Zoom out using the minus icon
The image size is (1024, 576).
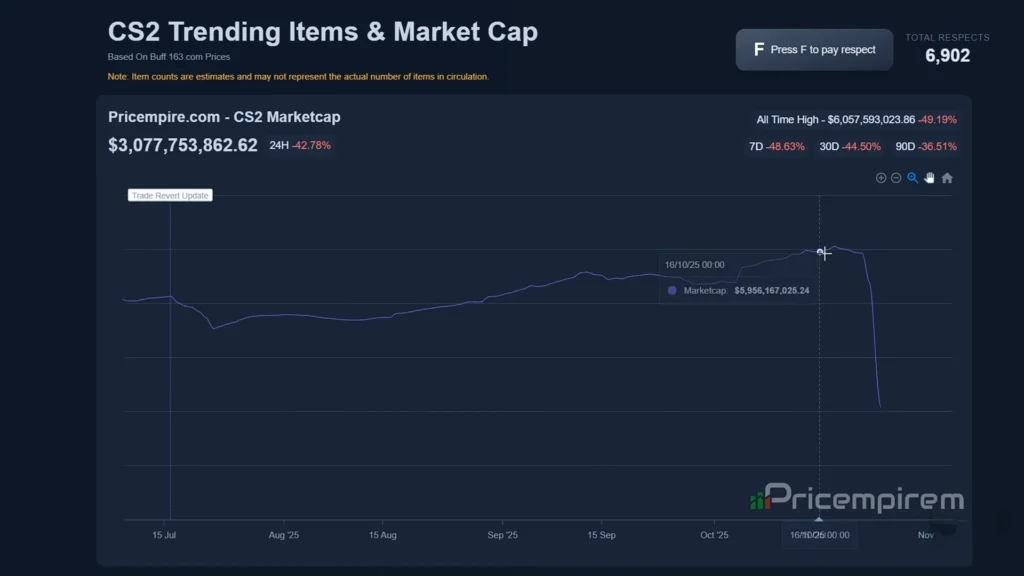tap(895, 178)
